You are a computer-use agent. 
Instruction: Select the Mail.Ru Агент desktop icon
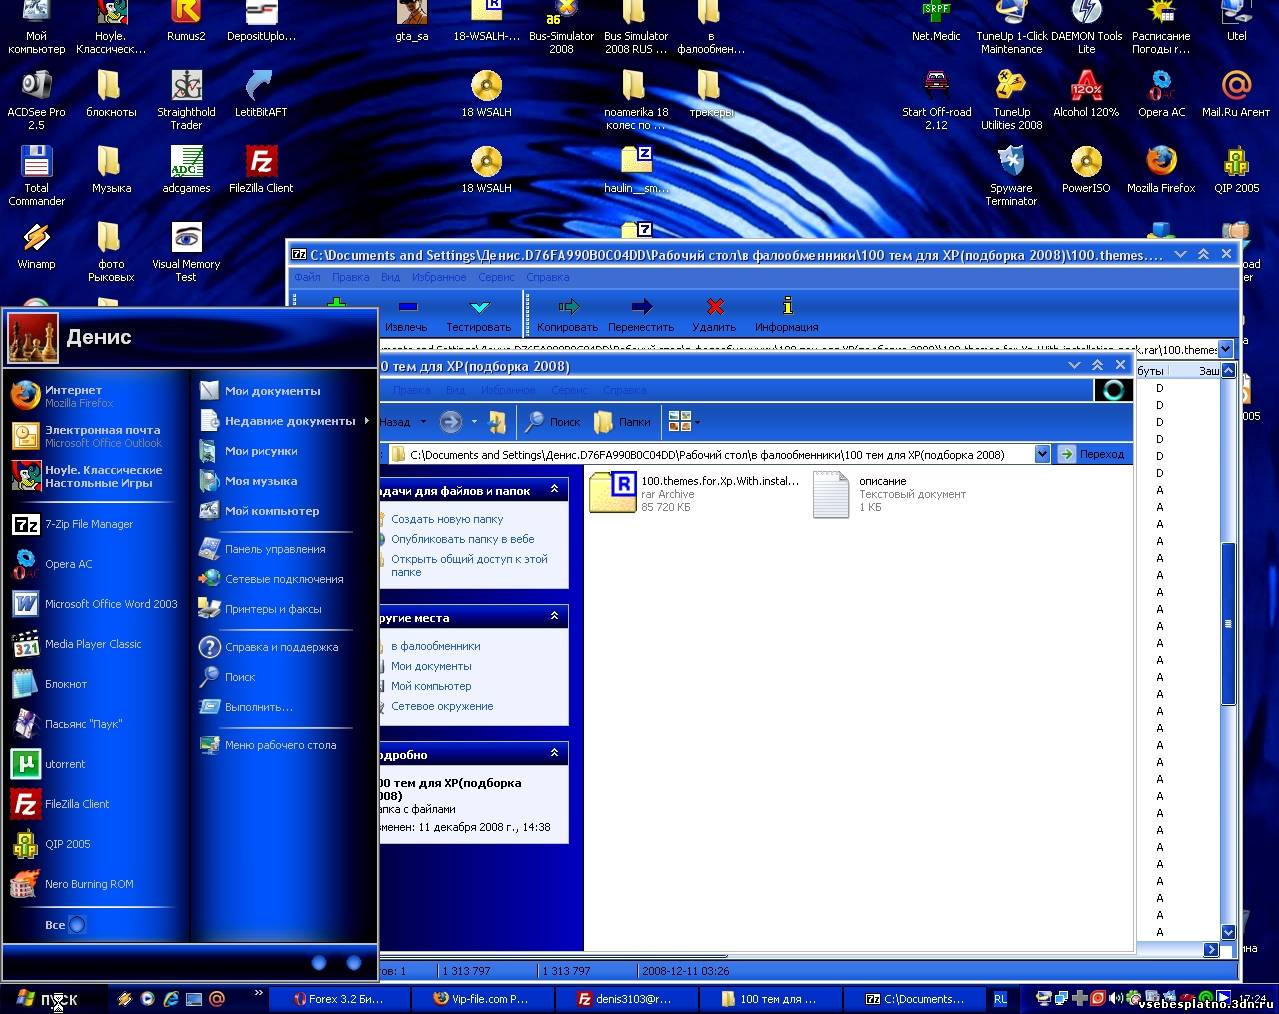(1236, 93)
